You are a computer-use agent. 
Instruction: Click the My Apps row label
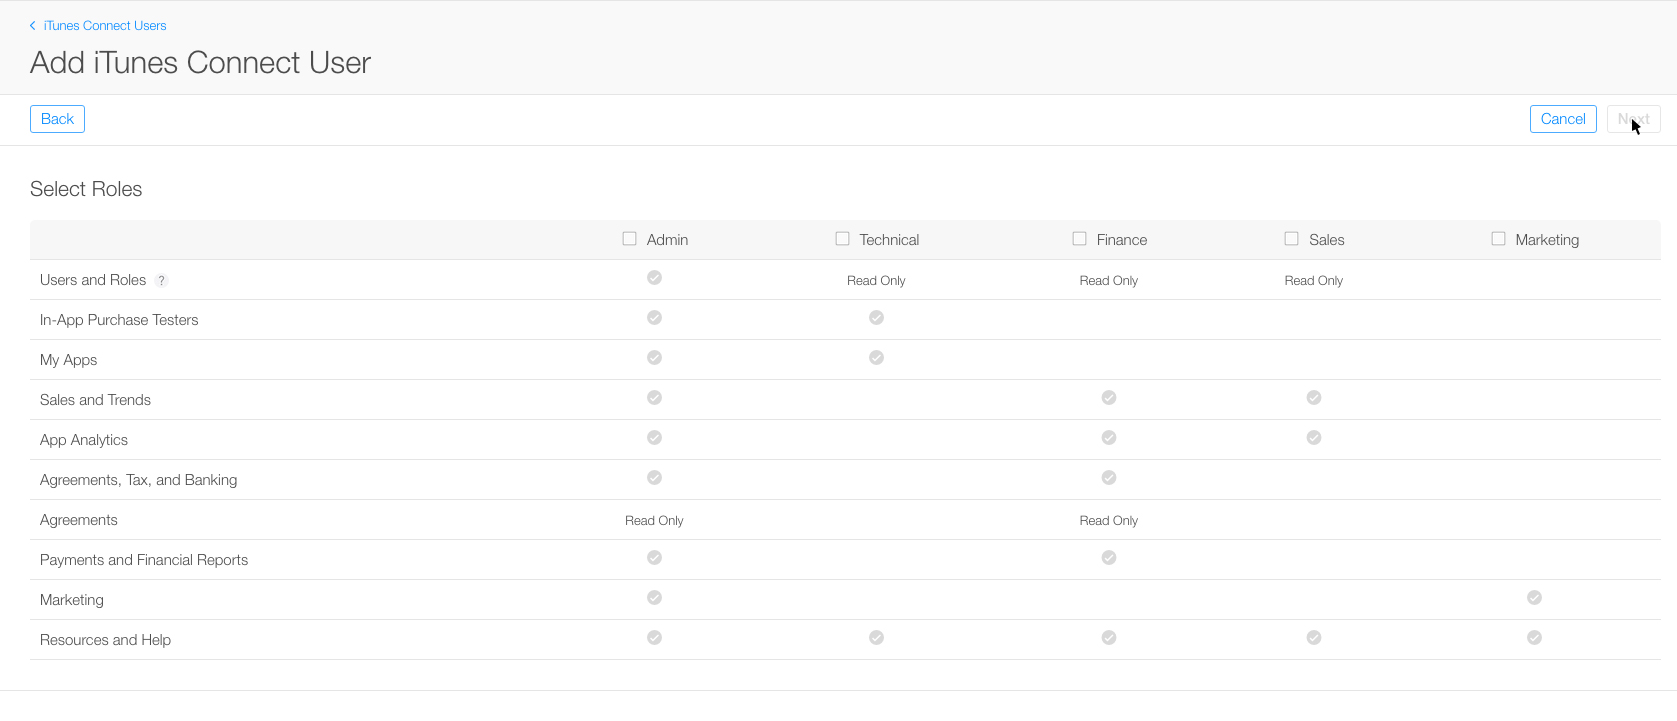coord(68,360)
